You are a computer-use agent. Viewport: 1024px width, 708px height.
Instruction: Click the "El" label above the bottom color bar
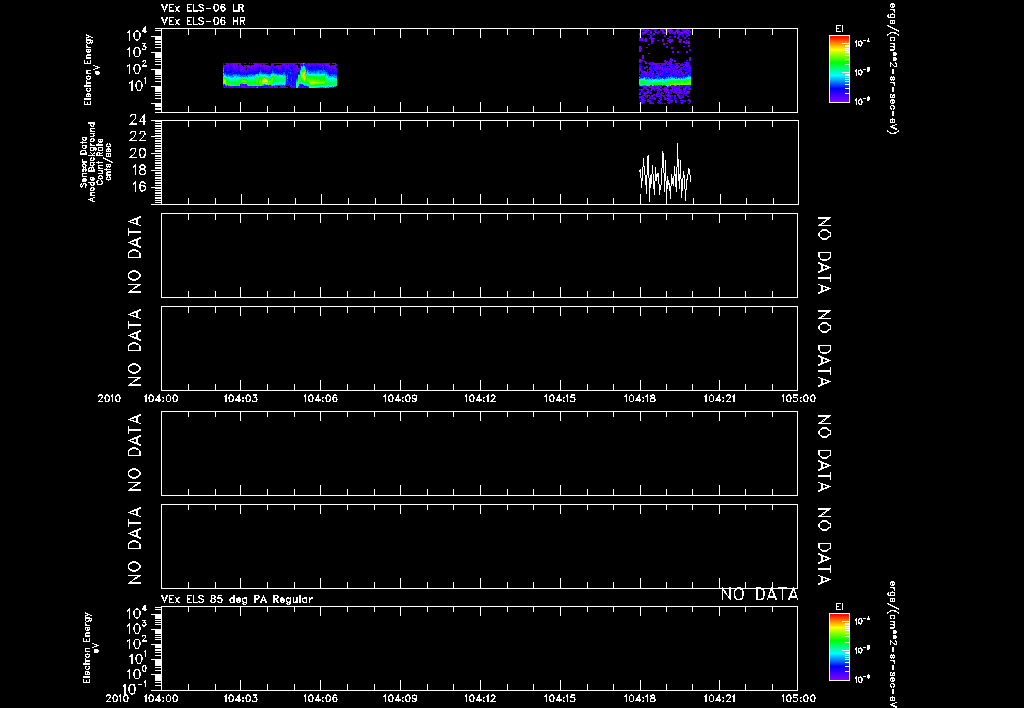(839, 607)
